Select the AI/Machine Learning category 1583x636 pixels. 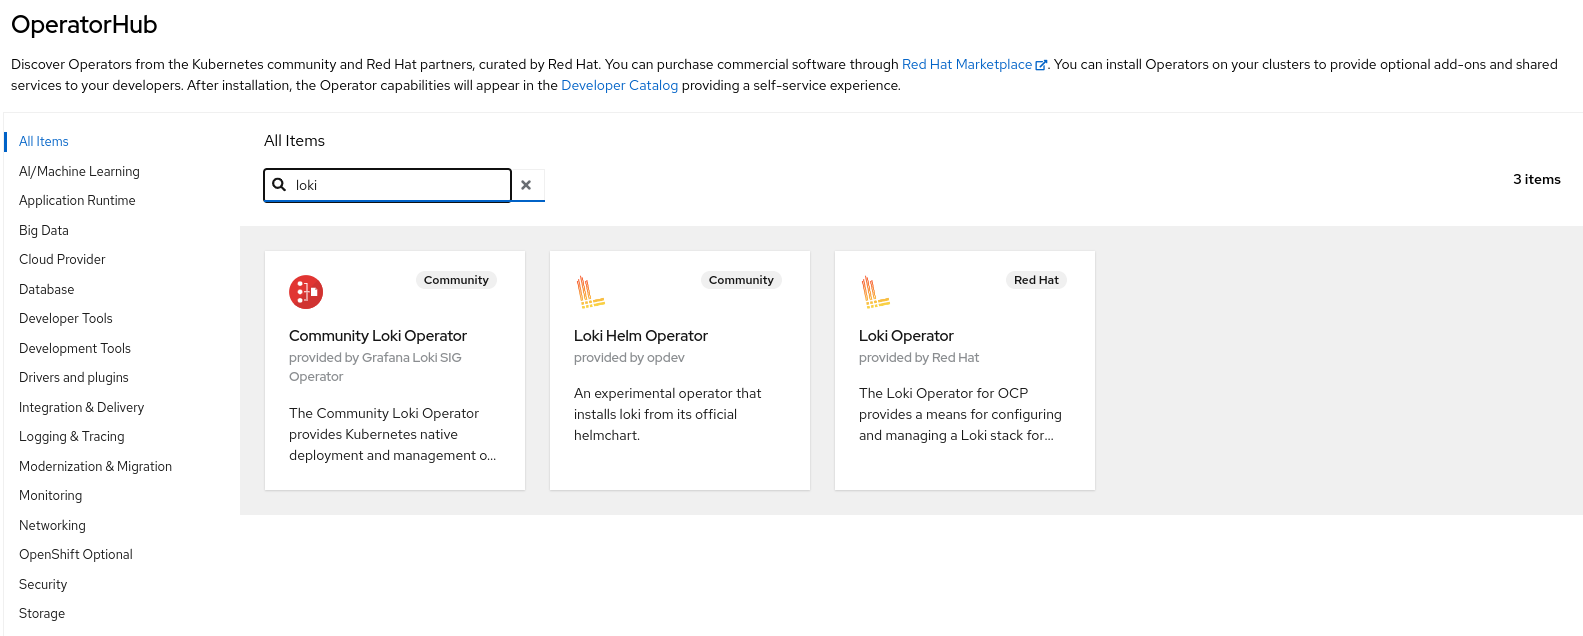[79, 171]
